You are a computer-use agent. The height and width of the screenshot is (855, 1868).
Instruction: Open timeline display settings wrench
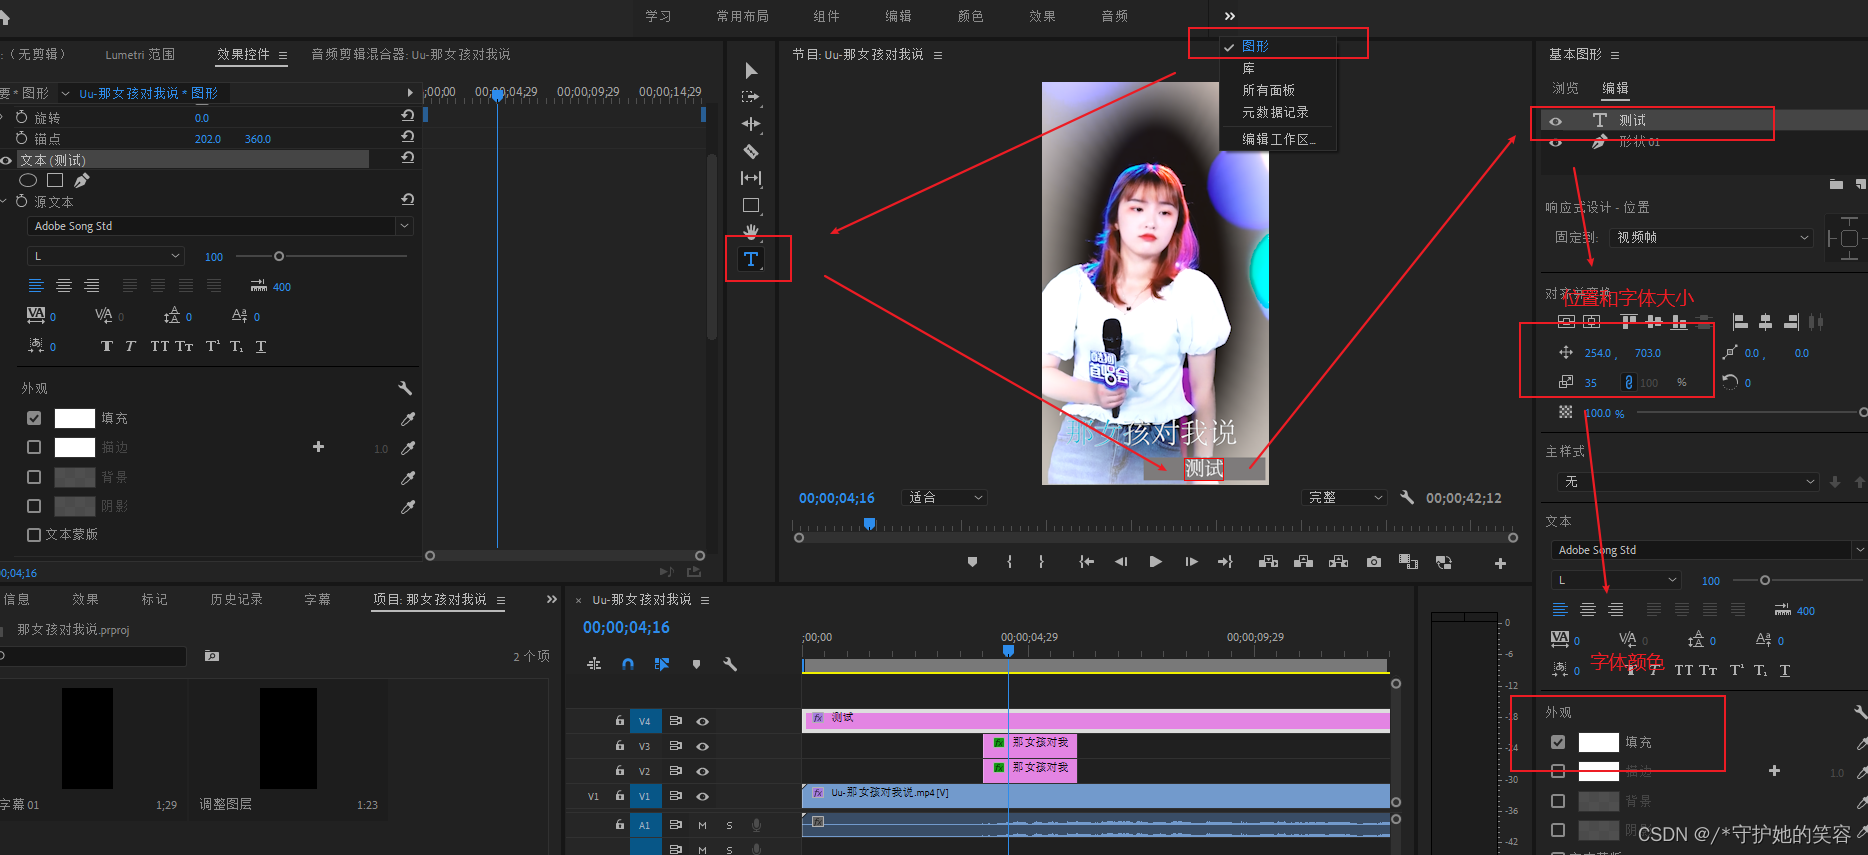(730, 664)
